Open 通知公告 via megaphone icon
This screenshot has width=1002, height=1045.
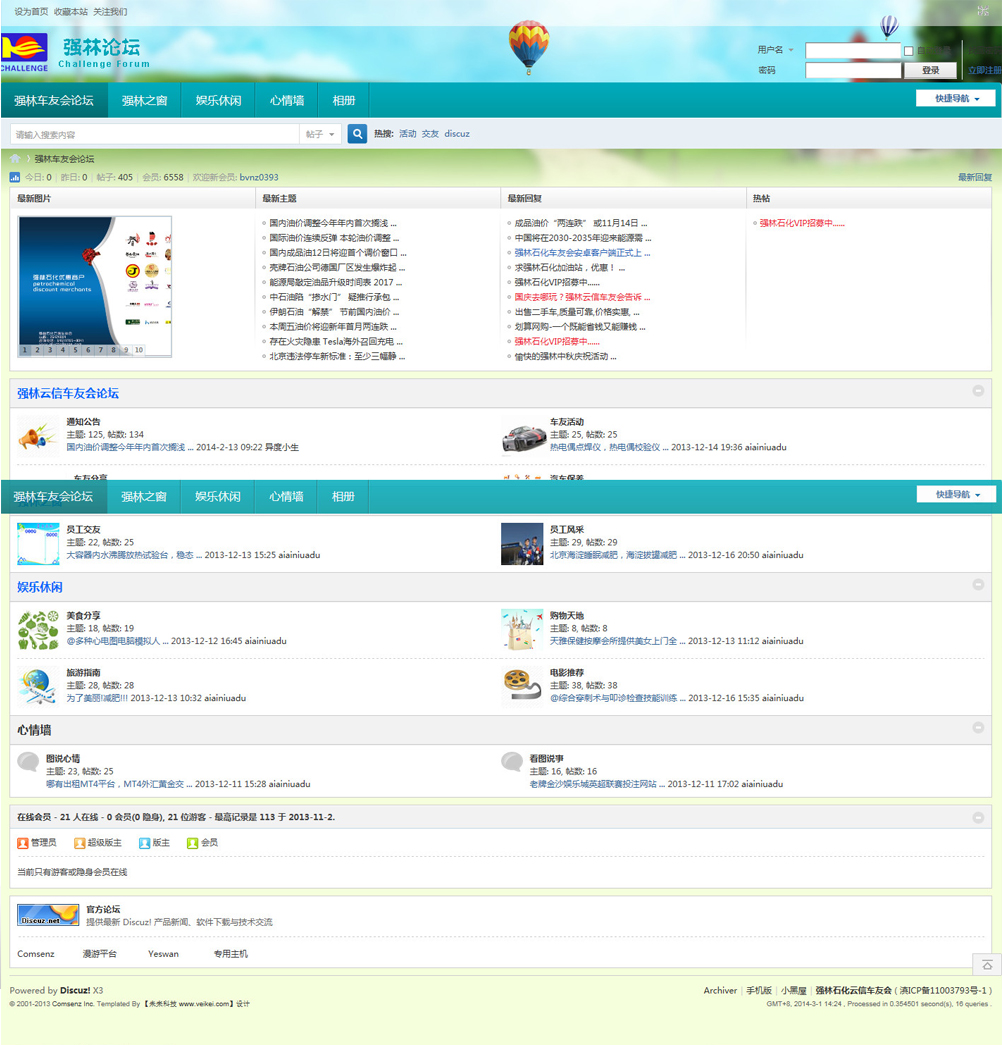point(38,436)
